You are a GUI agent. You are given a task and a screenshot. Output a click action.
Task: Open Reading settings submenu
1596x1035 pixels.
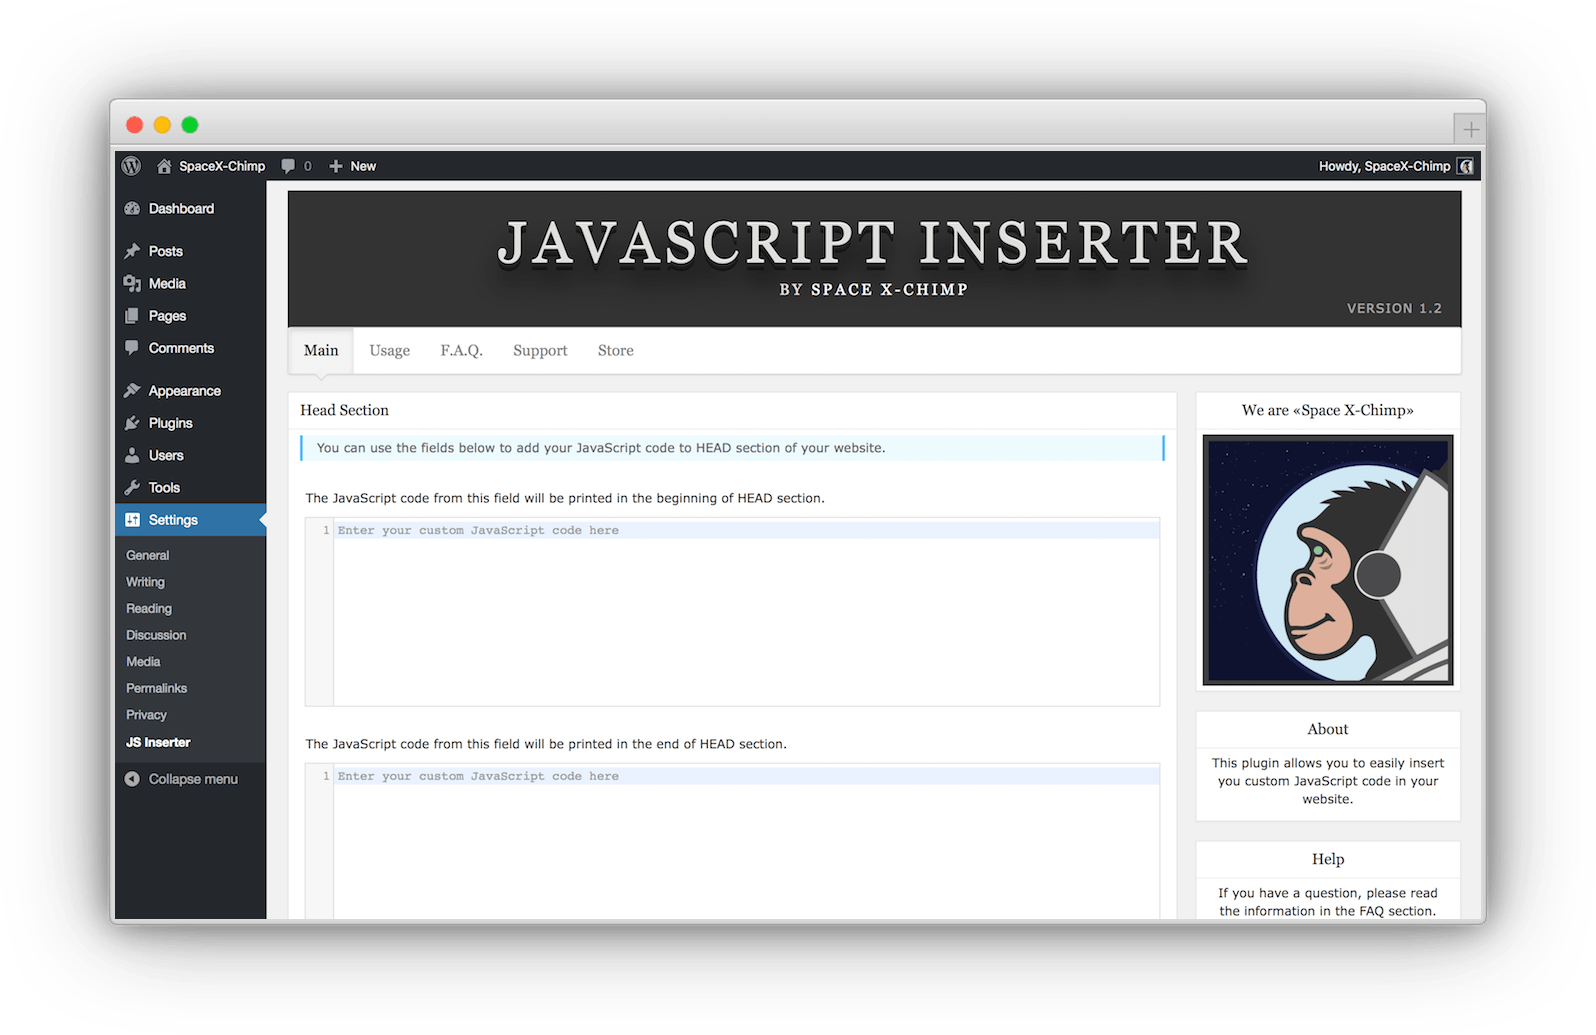(x=149, y=609)
